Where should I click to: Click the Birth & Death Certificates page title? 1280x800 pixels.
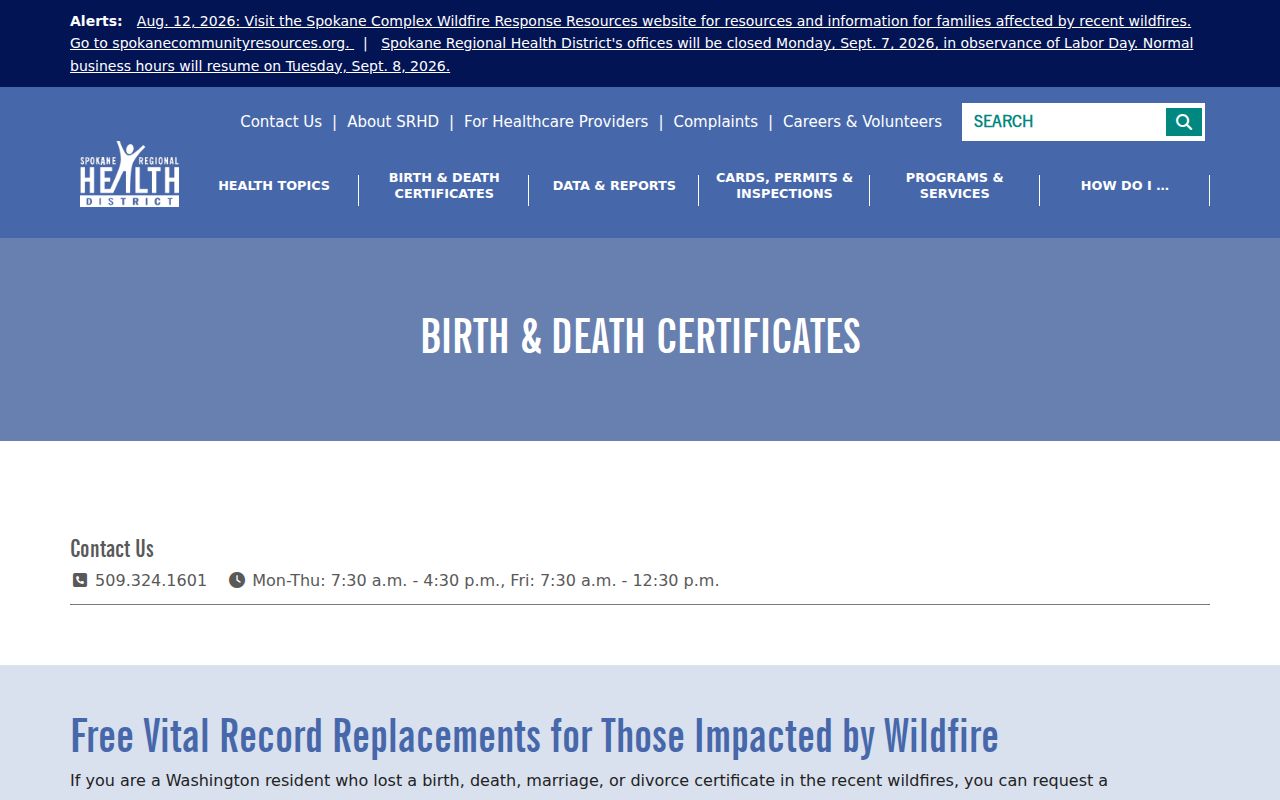(640, 337)
